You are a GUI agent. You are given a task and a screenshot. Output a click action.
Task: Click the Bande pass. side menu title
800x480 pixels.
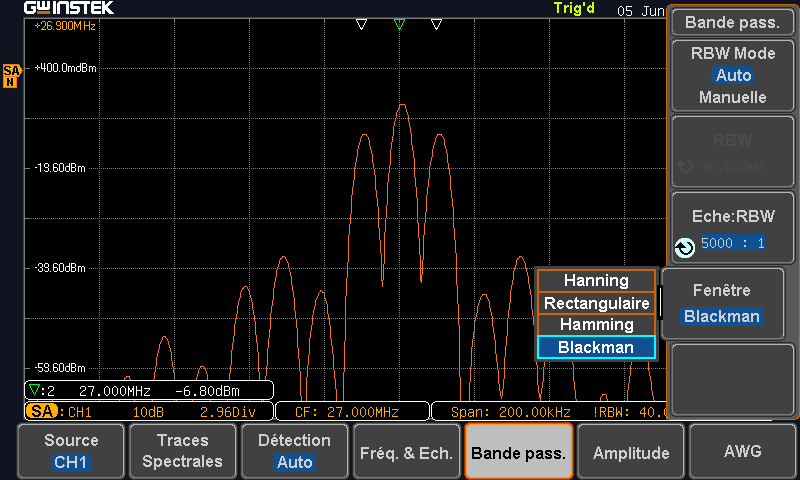coord(733,22)
